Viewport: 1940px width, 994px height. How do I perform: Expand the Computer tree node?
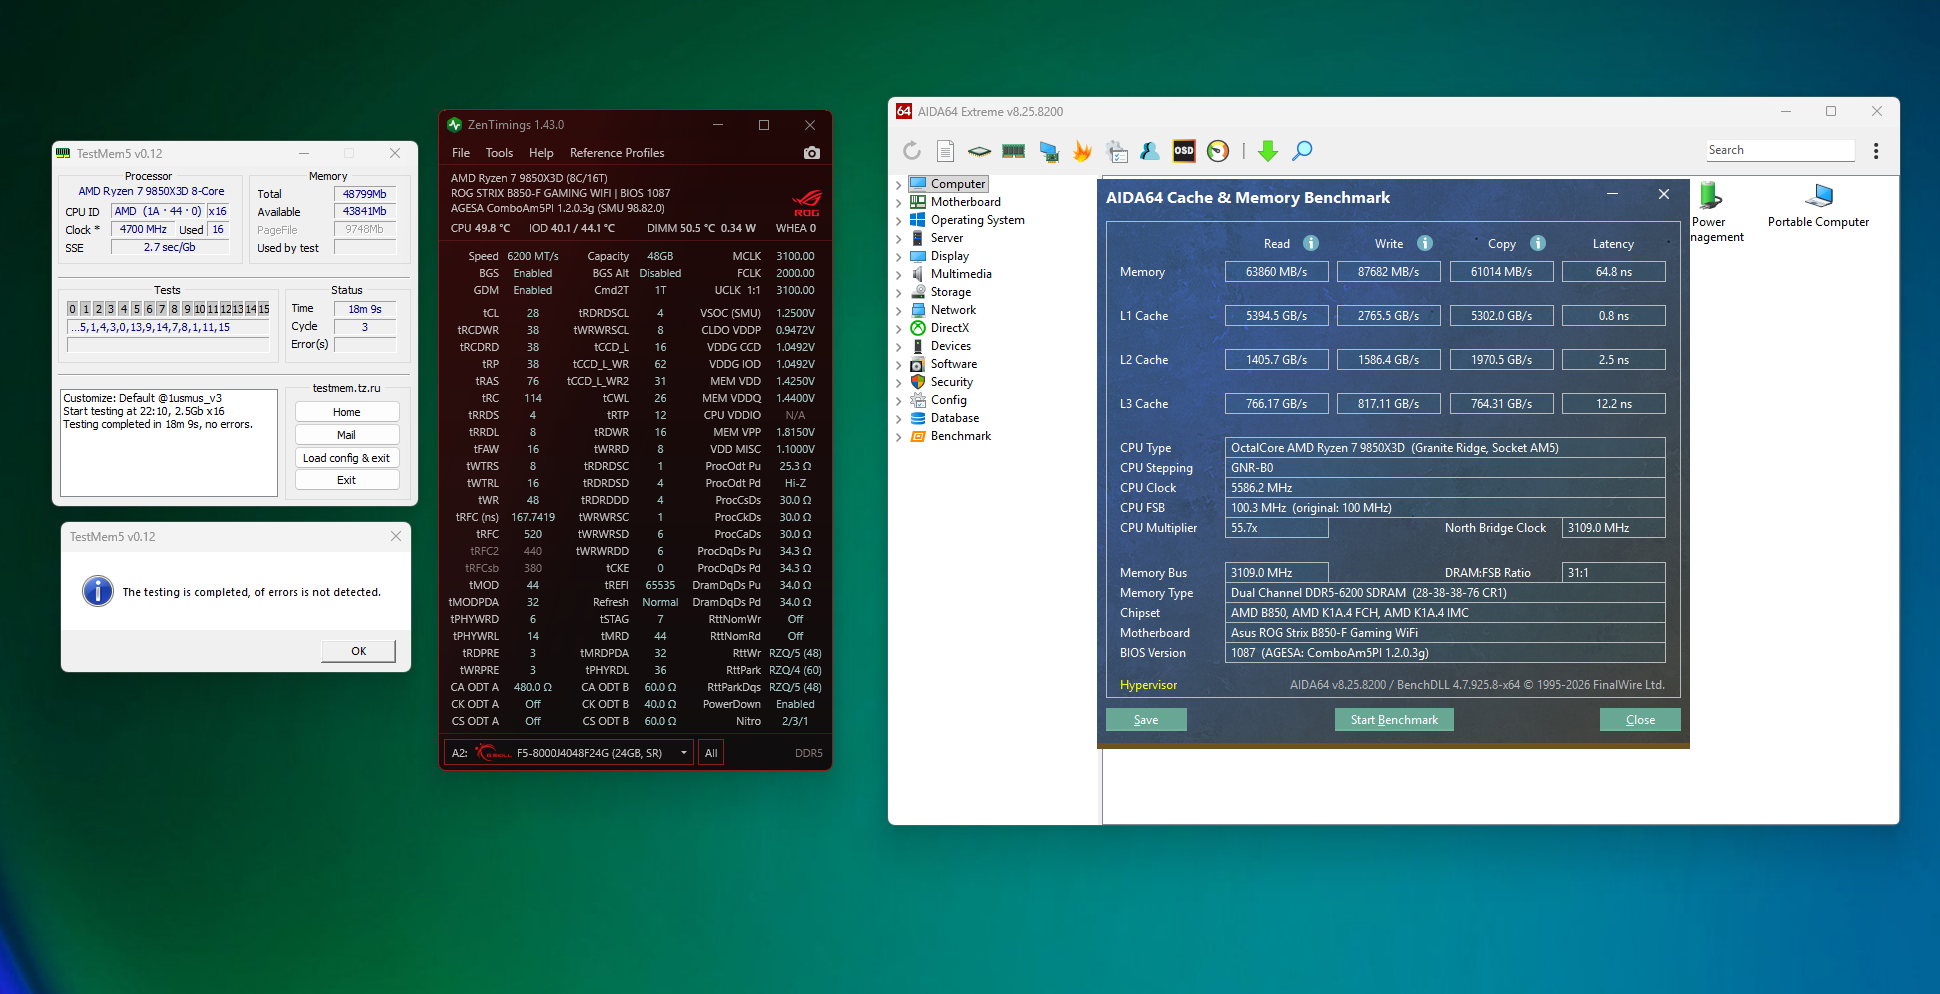[898, 185]
